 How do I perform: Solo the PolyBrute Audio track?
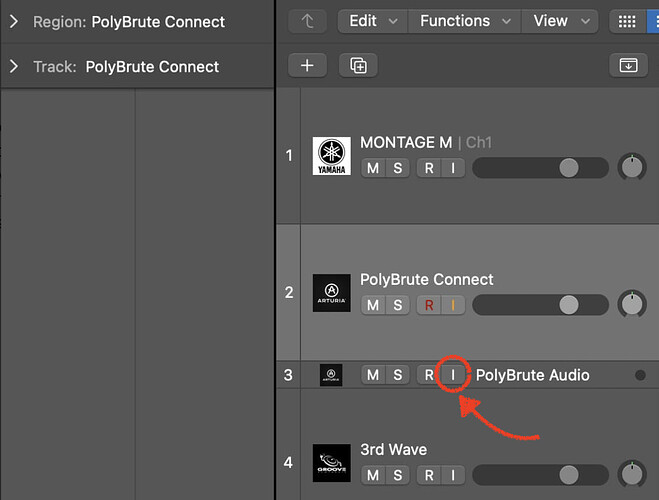click(398, 375)
